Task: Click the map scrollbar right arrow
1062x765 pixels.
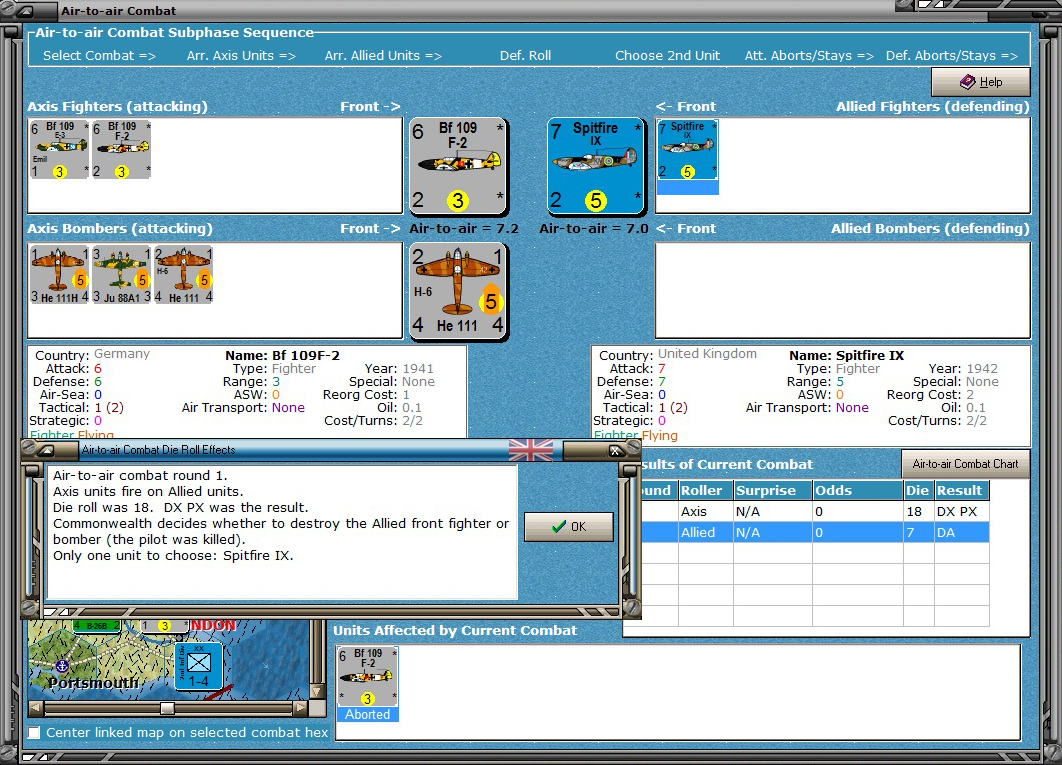Action: (x=301, y=708)
